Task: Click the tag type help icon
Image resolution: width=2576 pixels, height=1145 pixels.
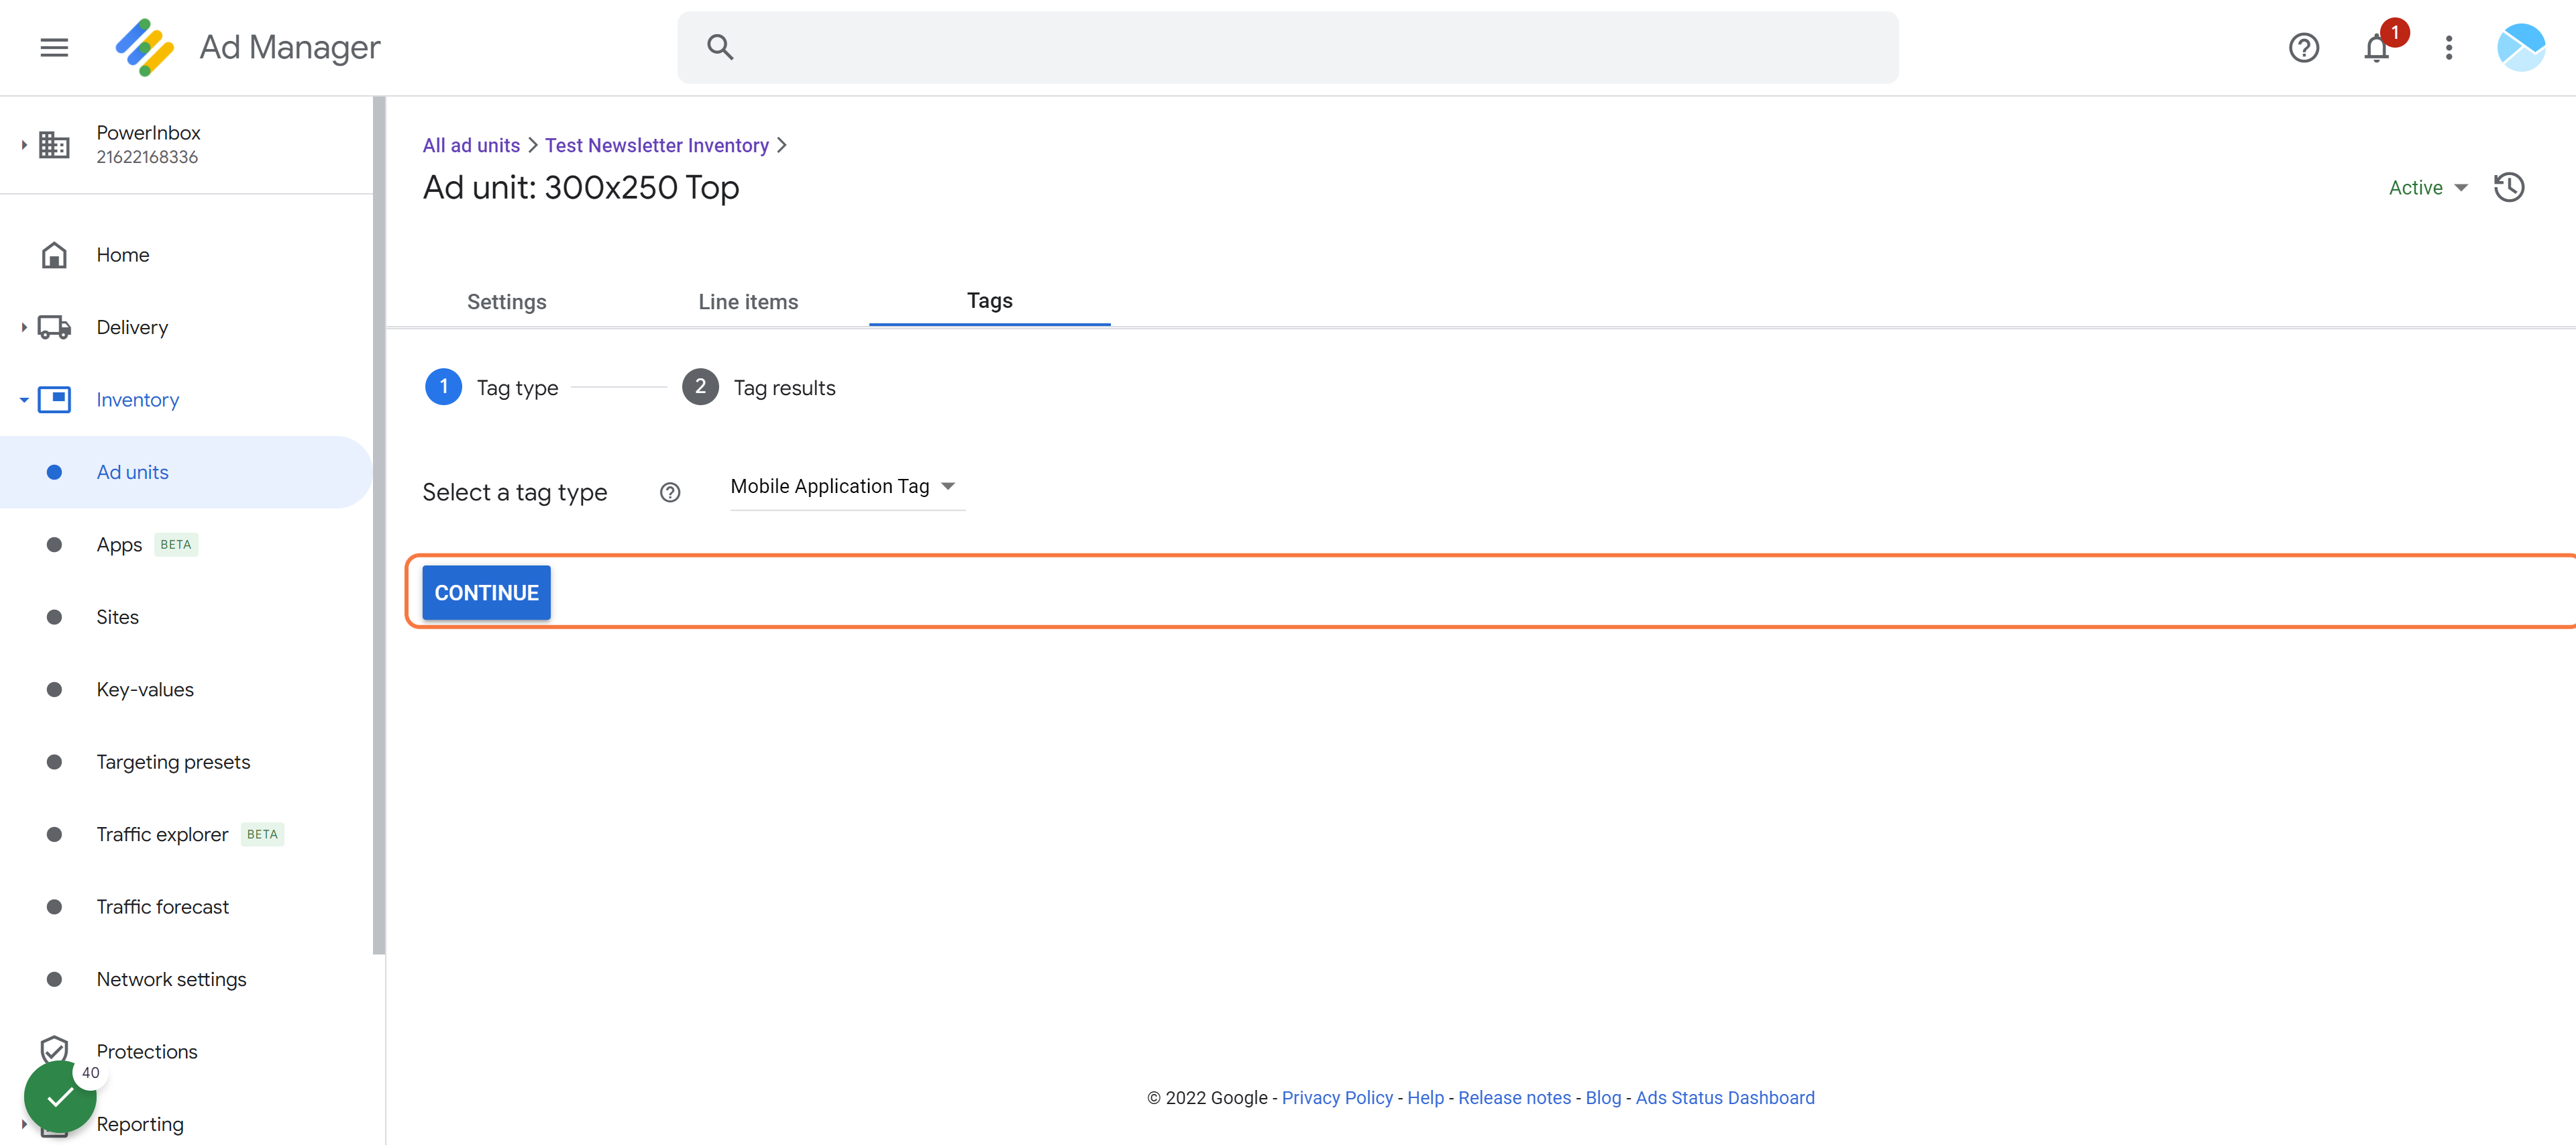Action: coord(670,492)
